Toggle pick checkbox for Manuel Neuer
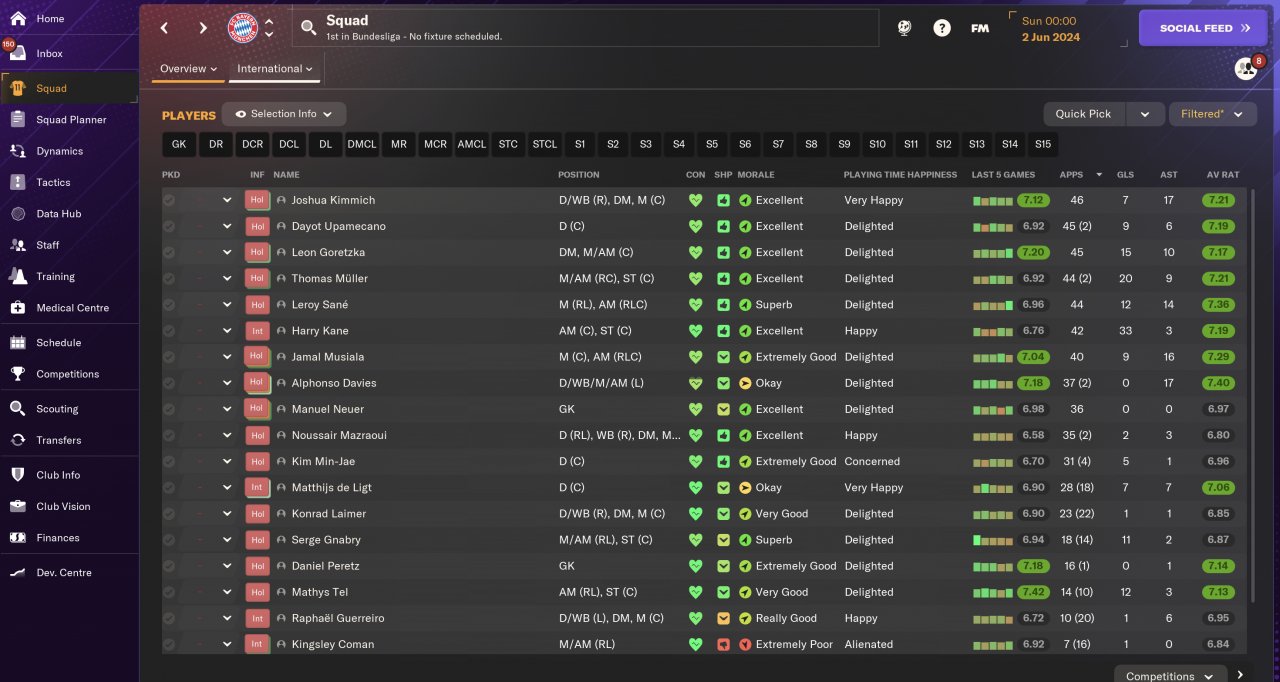Image resolution: width=1280 pixels, height=682 pixels. [169, 409]
